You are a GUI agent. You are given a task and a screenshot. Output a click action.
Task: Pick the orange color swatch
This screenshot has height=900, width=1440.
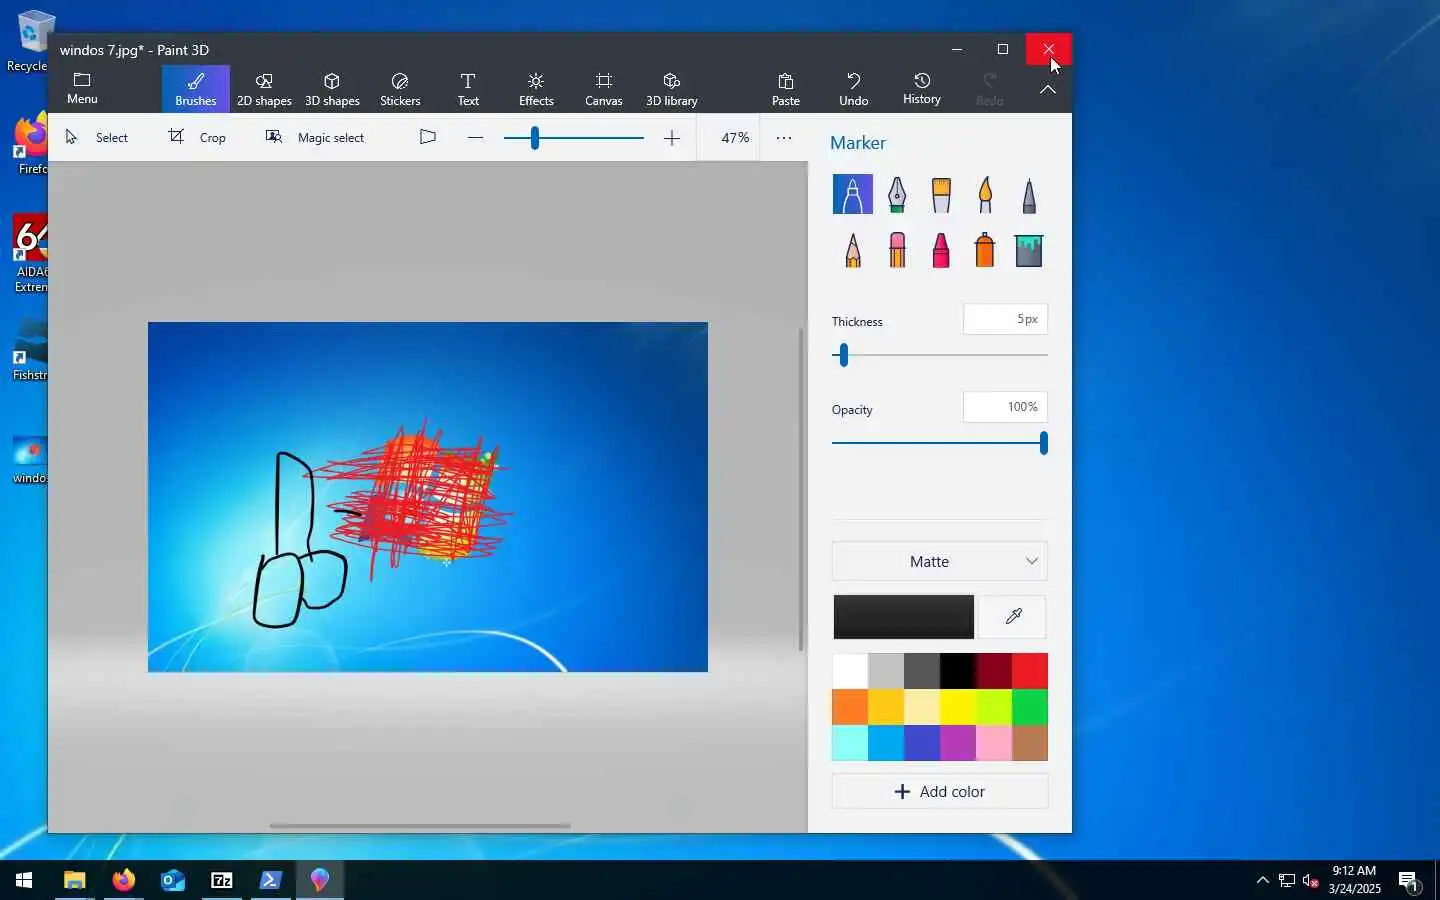[850, 707]
